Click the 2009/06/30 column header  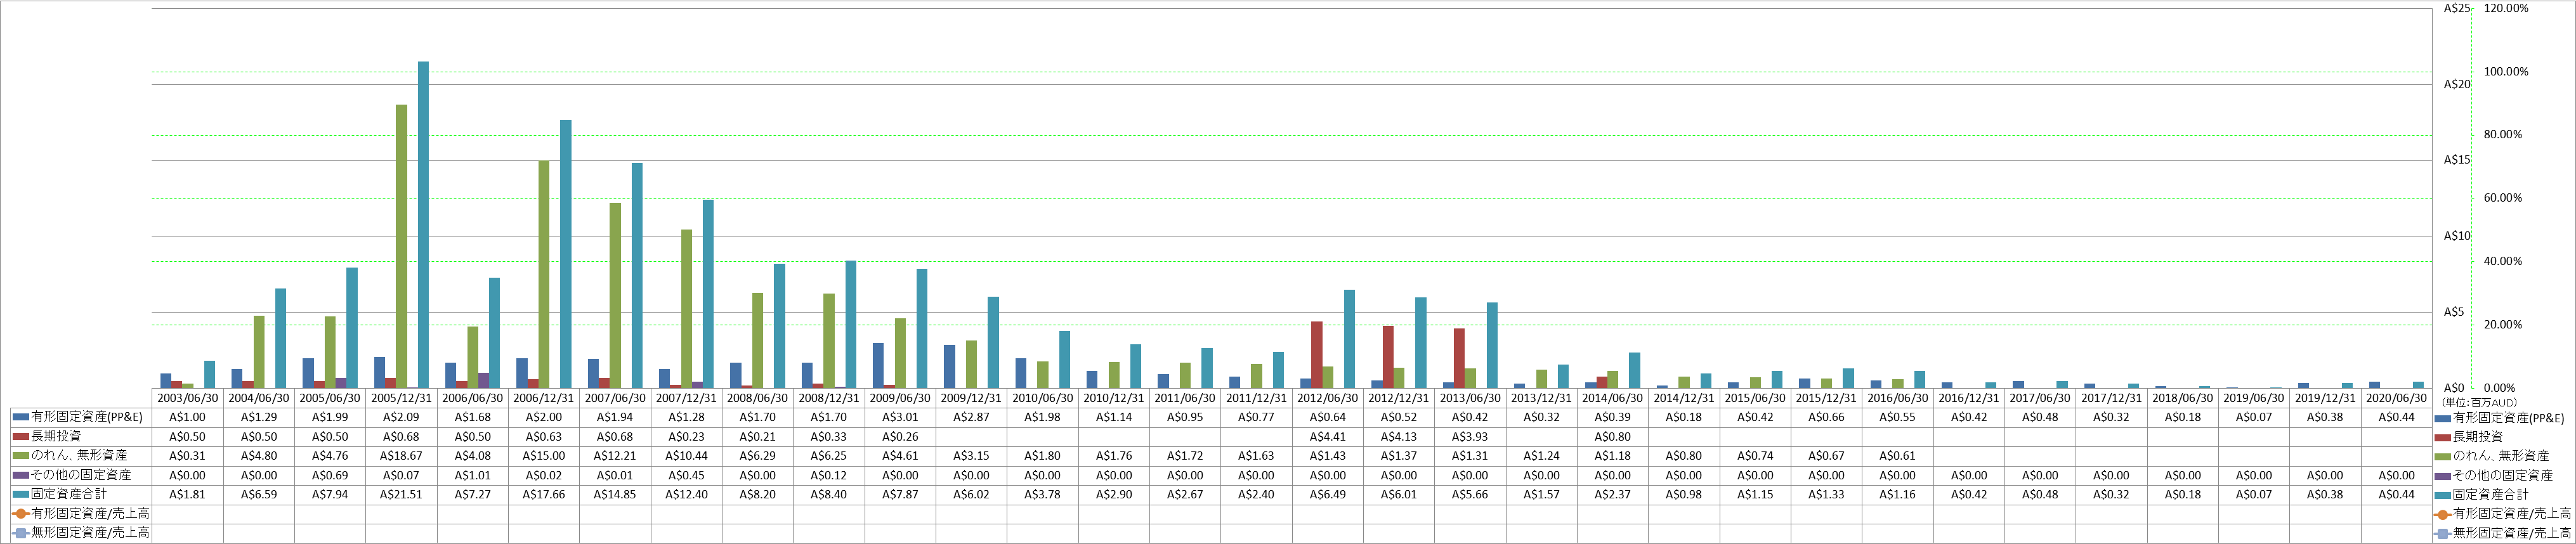900,398
